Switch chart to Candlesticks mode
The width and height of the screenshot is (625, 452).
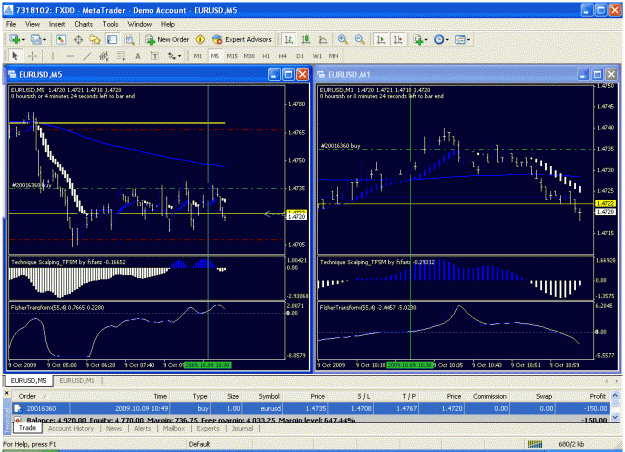(x=306, y=39)
